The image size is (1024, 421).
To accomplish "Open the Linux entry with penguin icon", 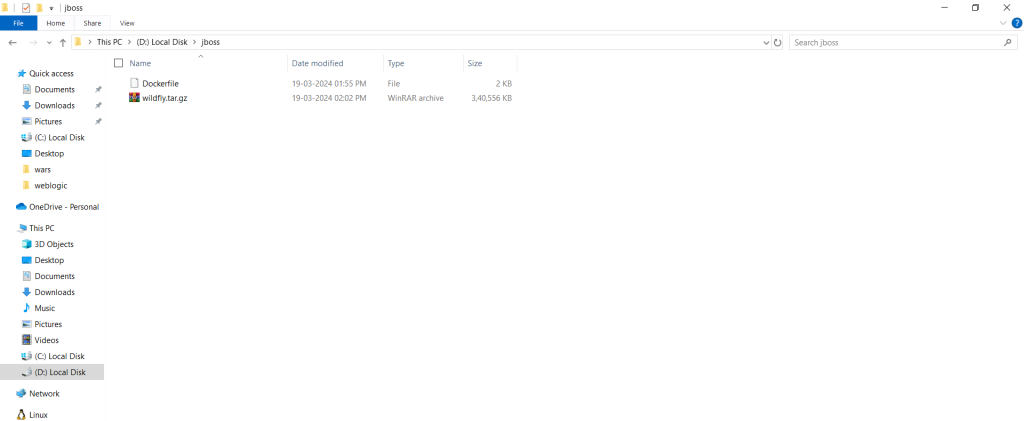I will click(38, 415).
